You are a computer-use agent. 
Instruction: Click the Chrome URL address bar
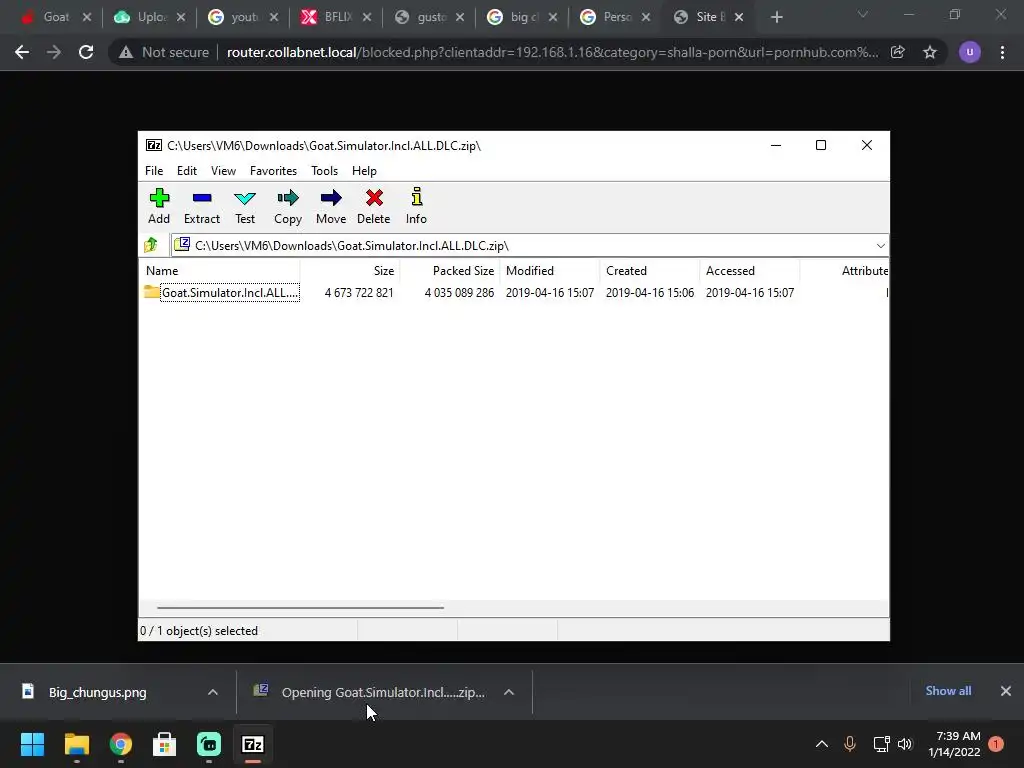tap(552, 52)
